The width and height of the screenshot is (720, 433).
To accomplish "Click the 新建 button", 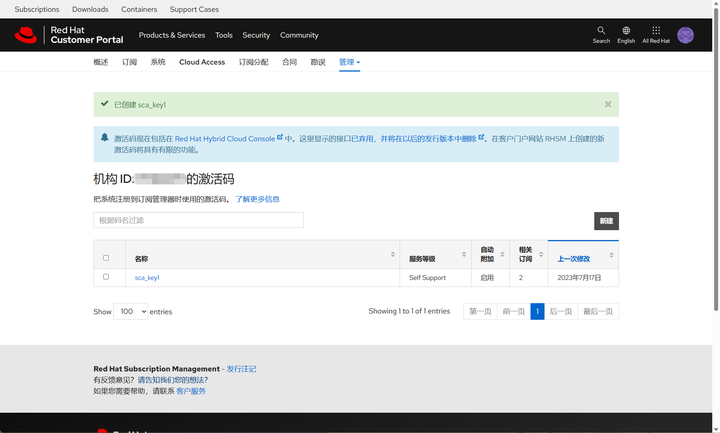I will [x=606, y=221].
